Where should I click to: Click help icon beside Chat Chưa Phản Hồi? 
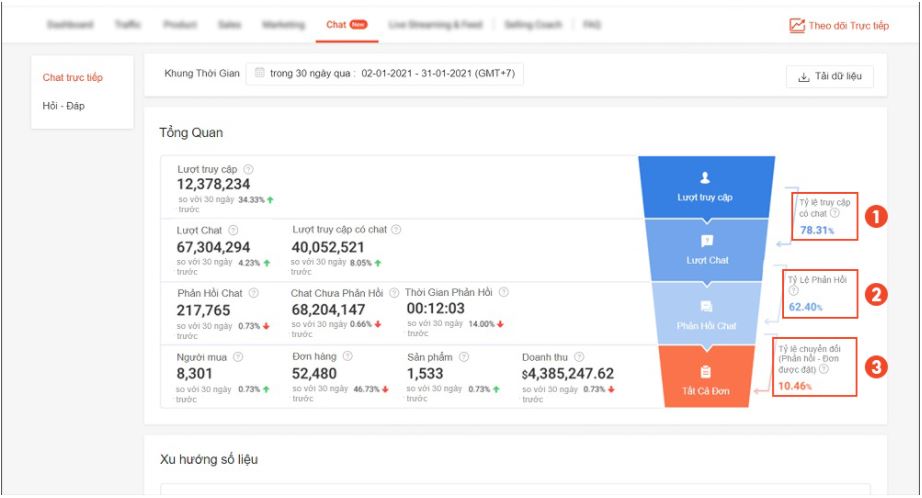click(393, 293)
